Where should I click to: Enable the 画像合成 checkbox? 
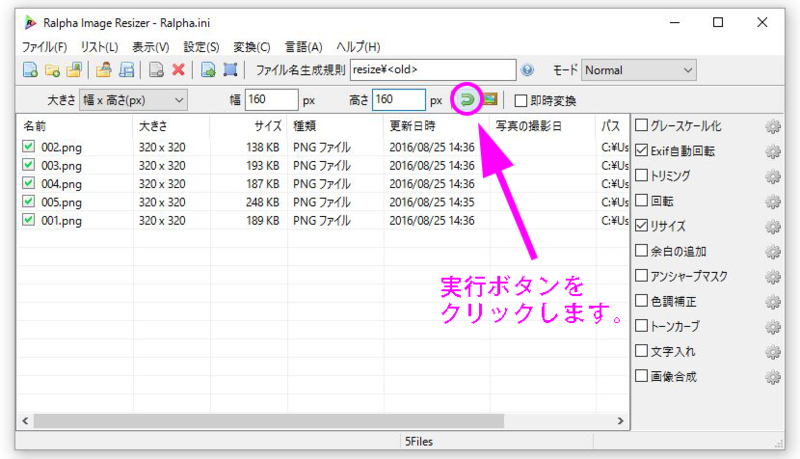(641, 376)
